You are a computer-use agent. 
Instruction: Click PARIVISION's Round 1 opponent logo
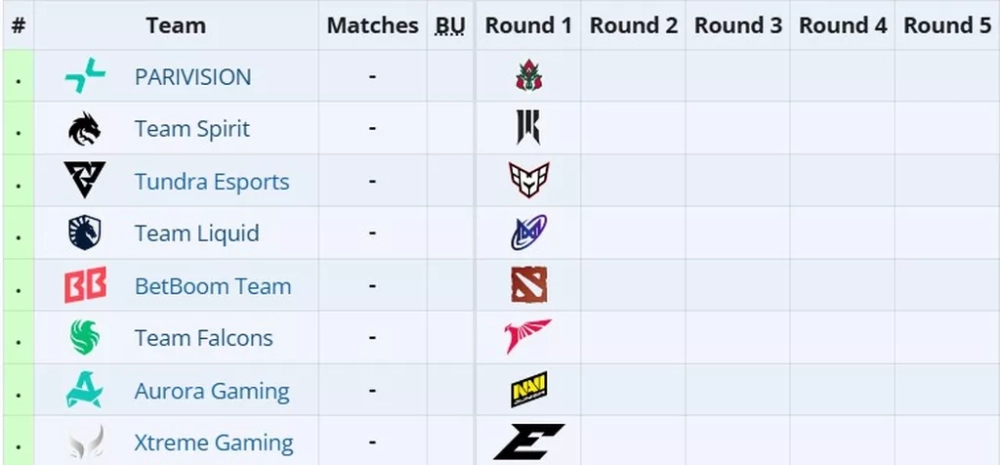(529, 75)
